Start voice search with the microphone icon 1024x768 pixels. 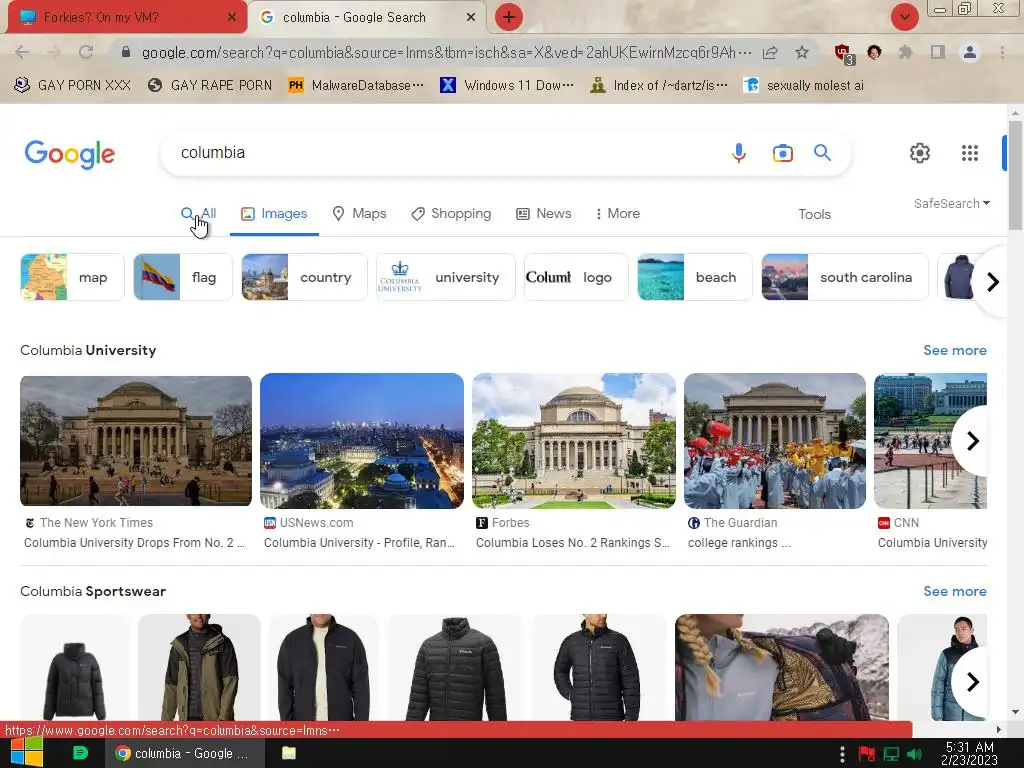pyautogui.click(x=739, y=153)
